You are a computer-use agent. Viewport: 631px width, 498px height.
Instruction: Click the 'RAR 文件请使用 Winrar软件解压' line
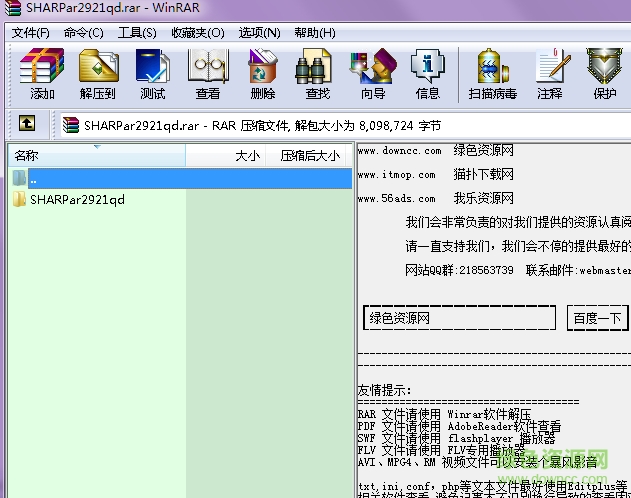444,414
